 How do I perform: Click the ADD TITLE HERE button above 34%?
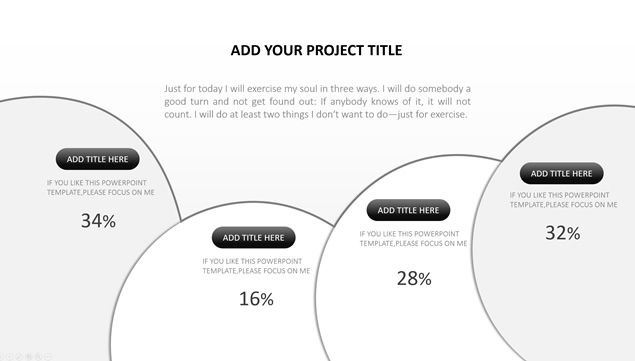coord(98,159)
